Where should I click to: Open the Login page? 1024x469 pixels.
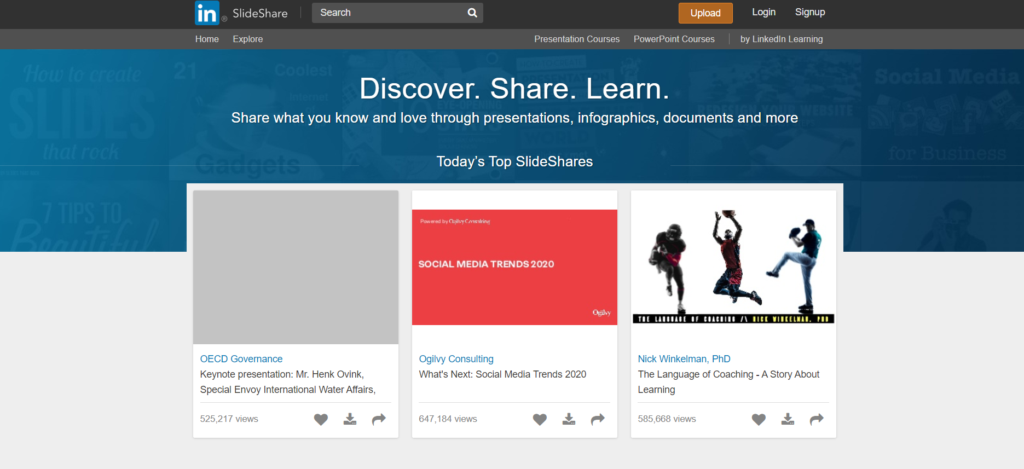(763, 12)
